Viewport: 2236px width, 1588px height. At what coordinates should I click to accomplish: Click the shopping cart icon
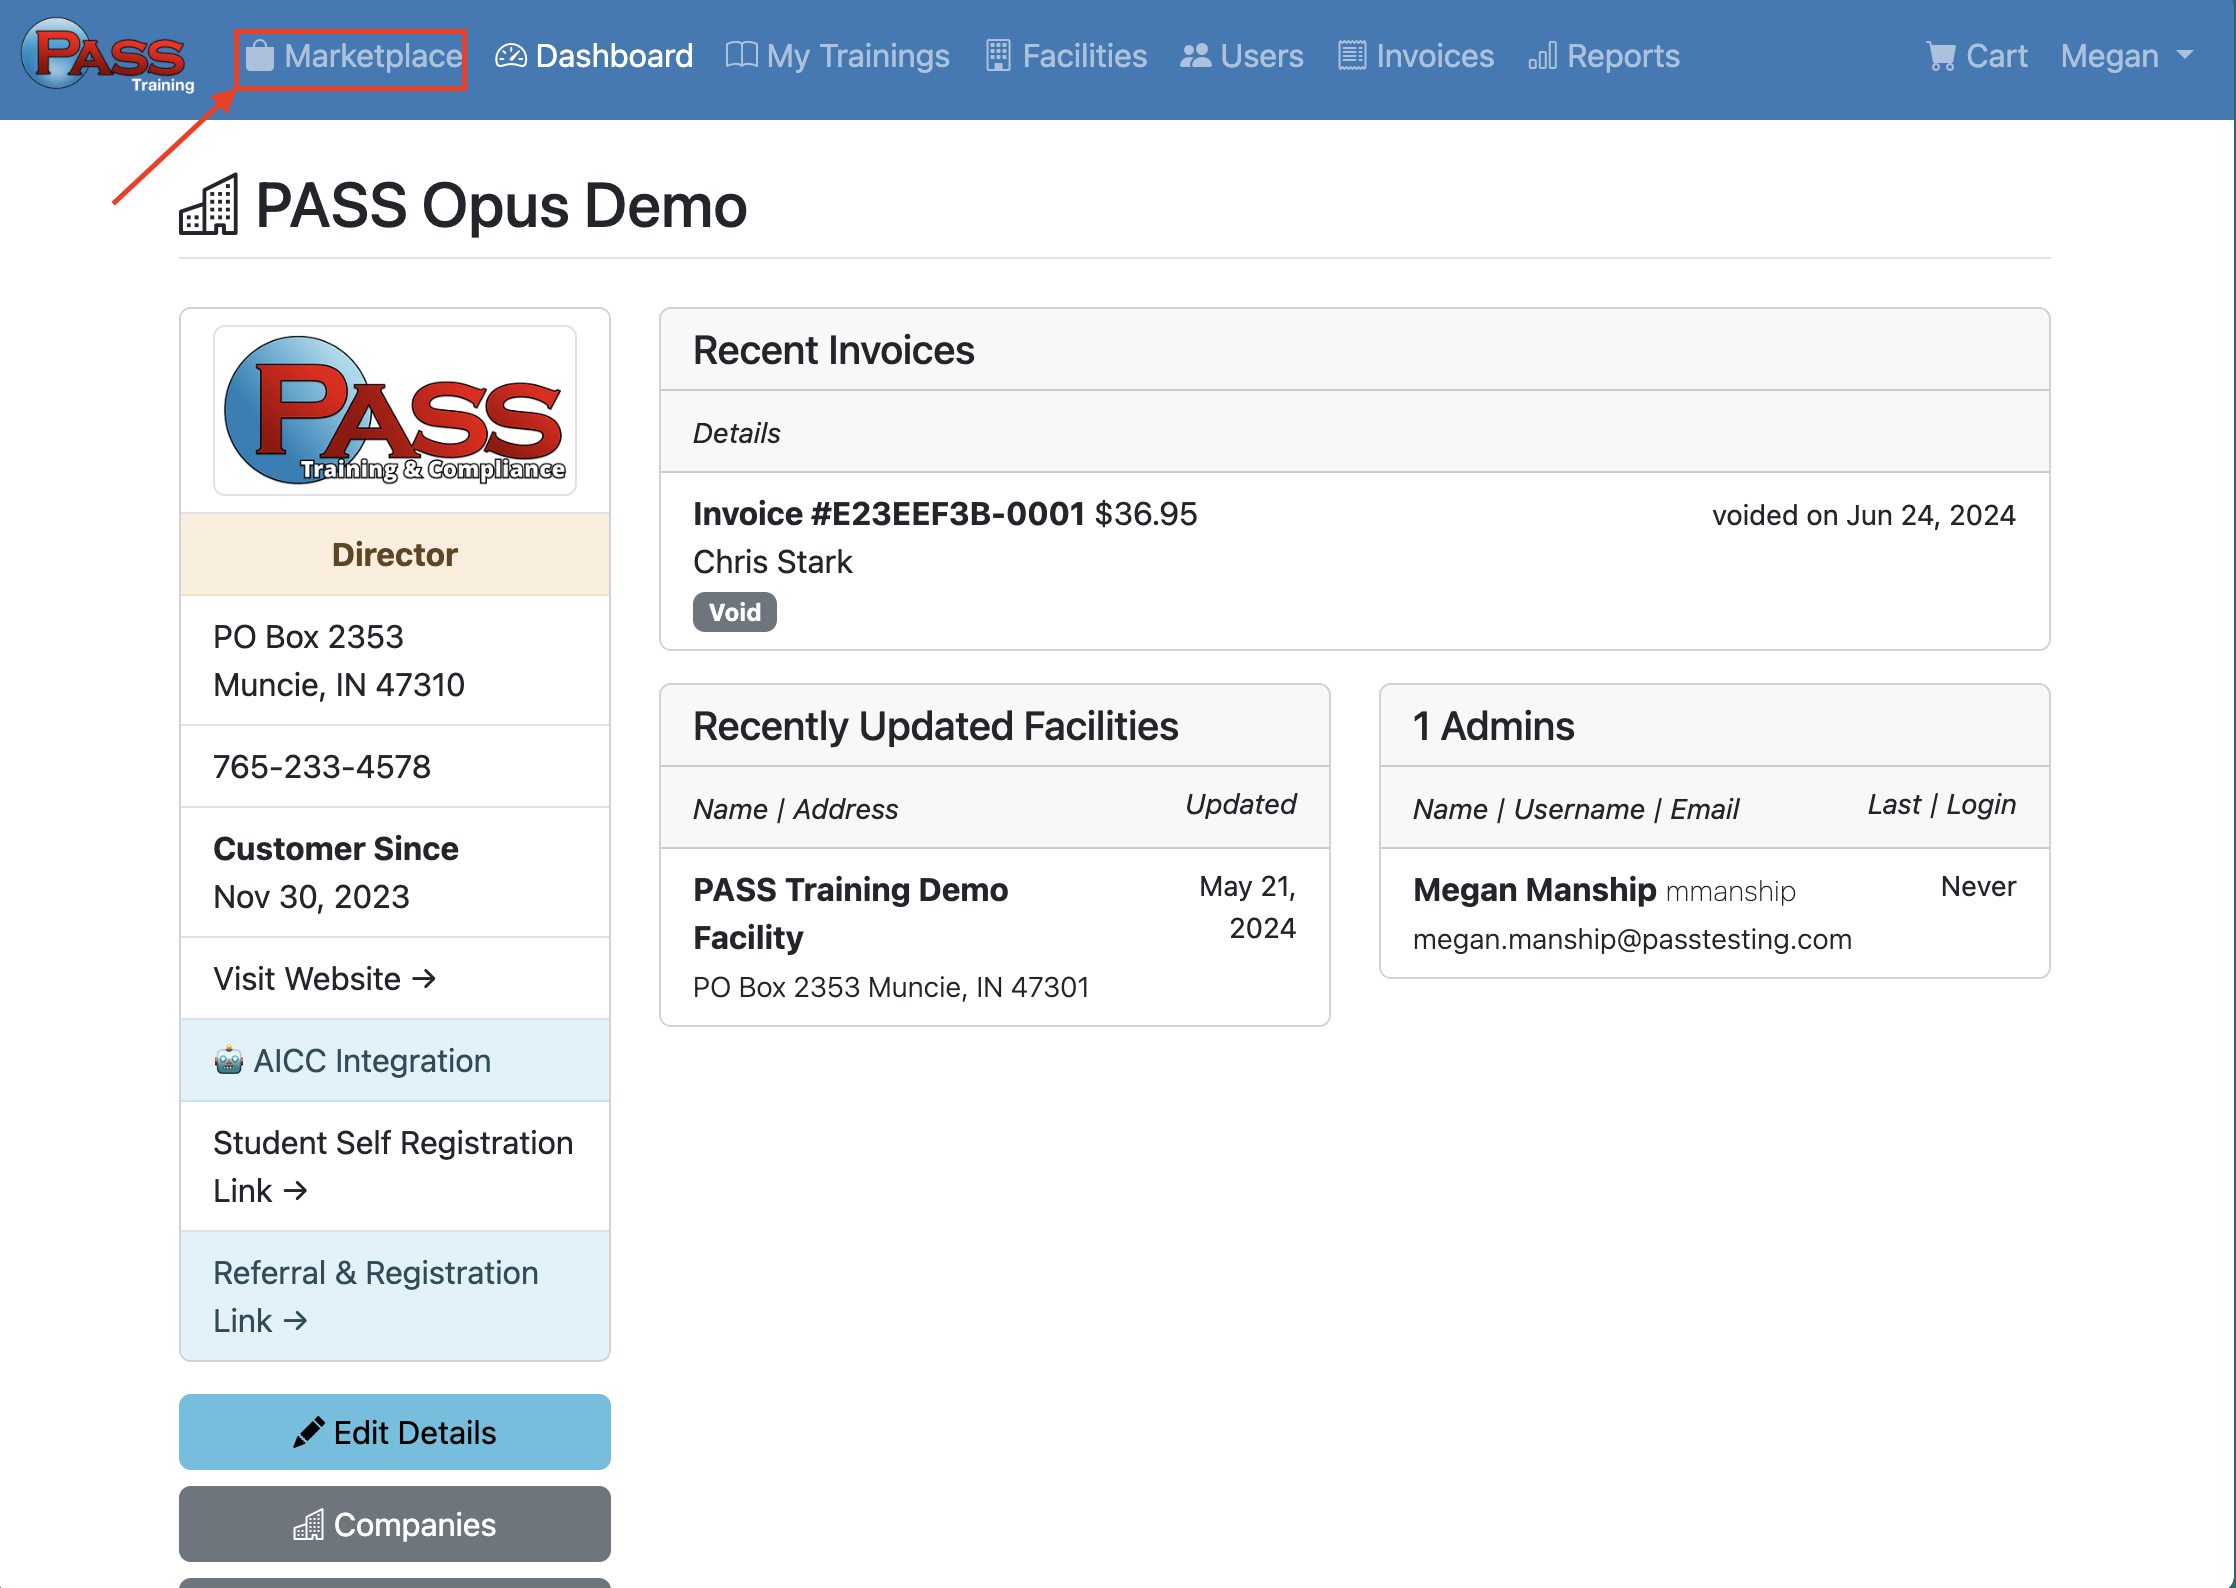click(1940, 56)
